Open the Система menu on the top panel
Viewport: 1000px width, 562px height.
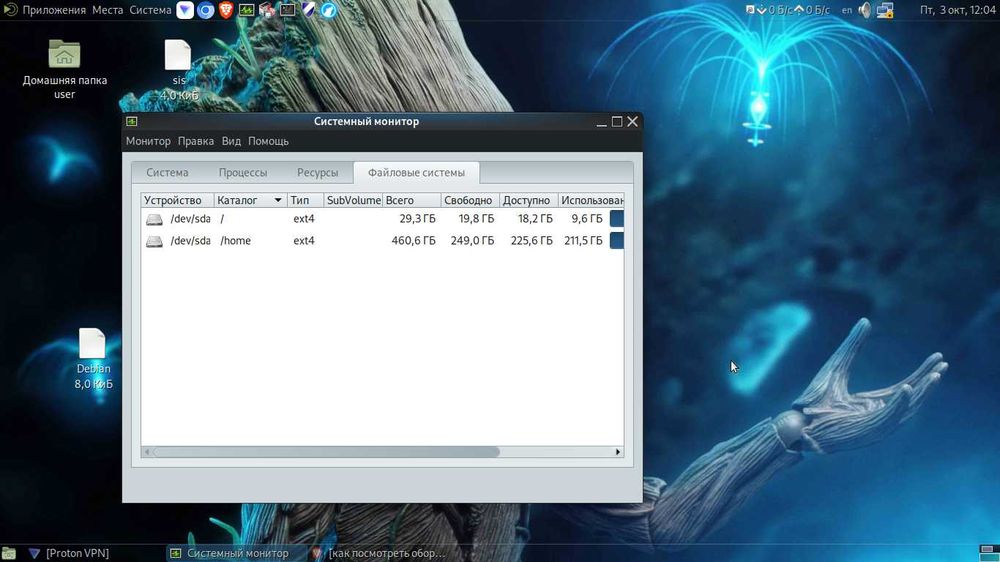tap(151, 10)
